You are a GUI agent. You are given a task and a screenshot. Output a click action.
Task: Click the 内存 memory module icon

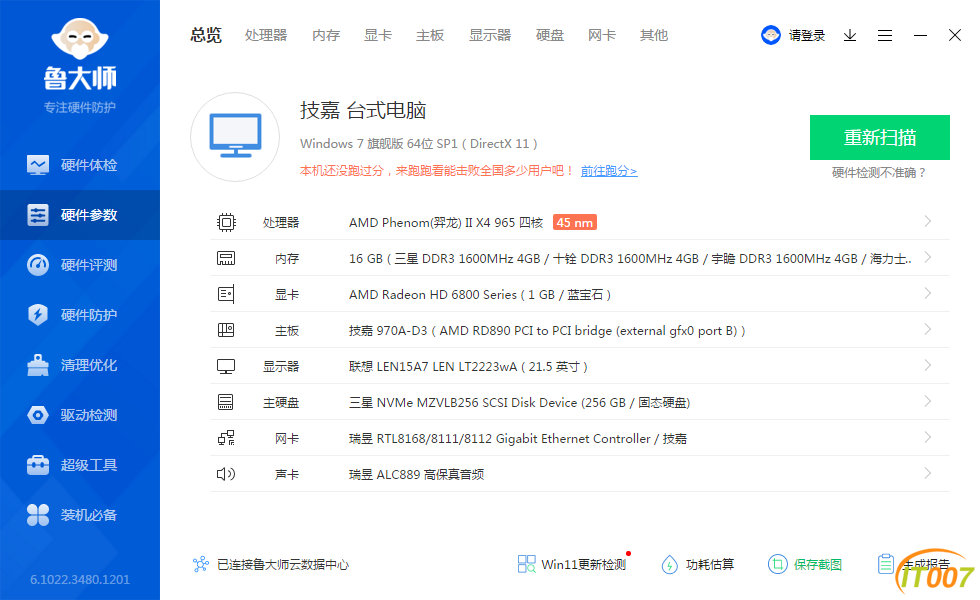pyautogui.click(x=226, y=258)
